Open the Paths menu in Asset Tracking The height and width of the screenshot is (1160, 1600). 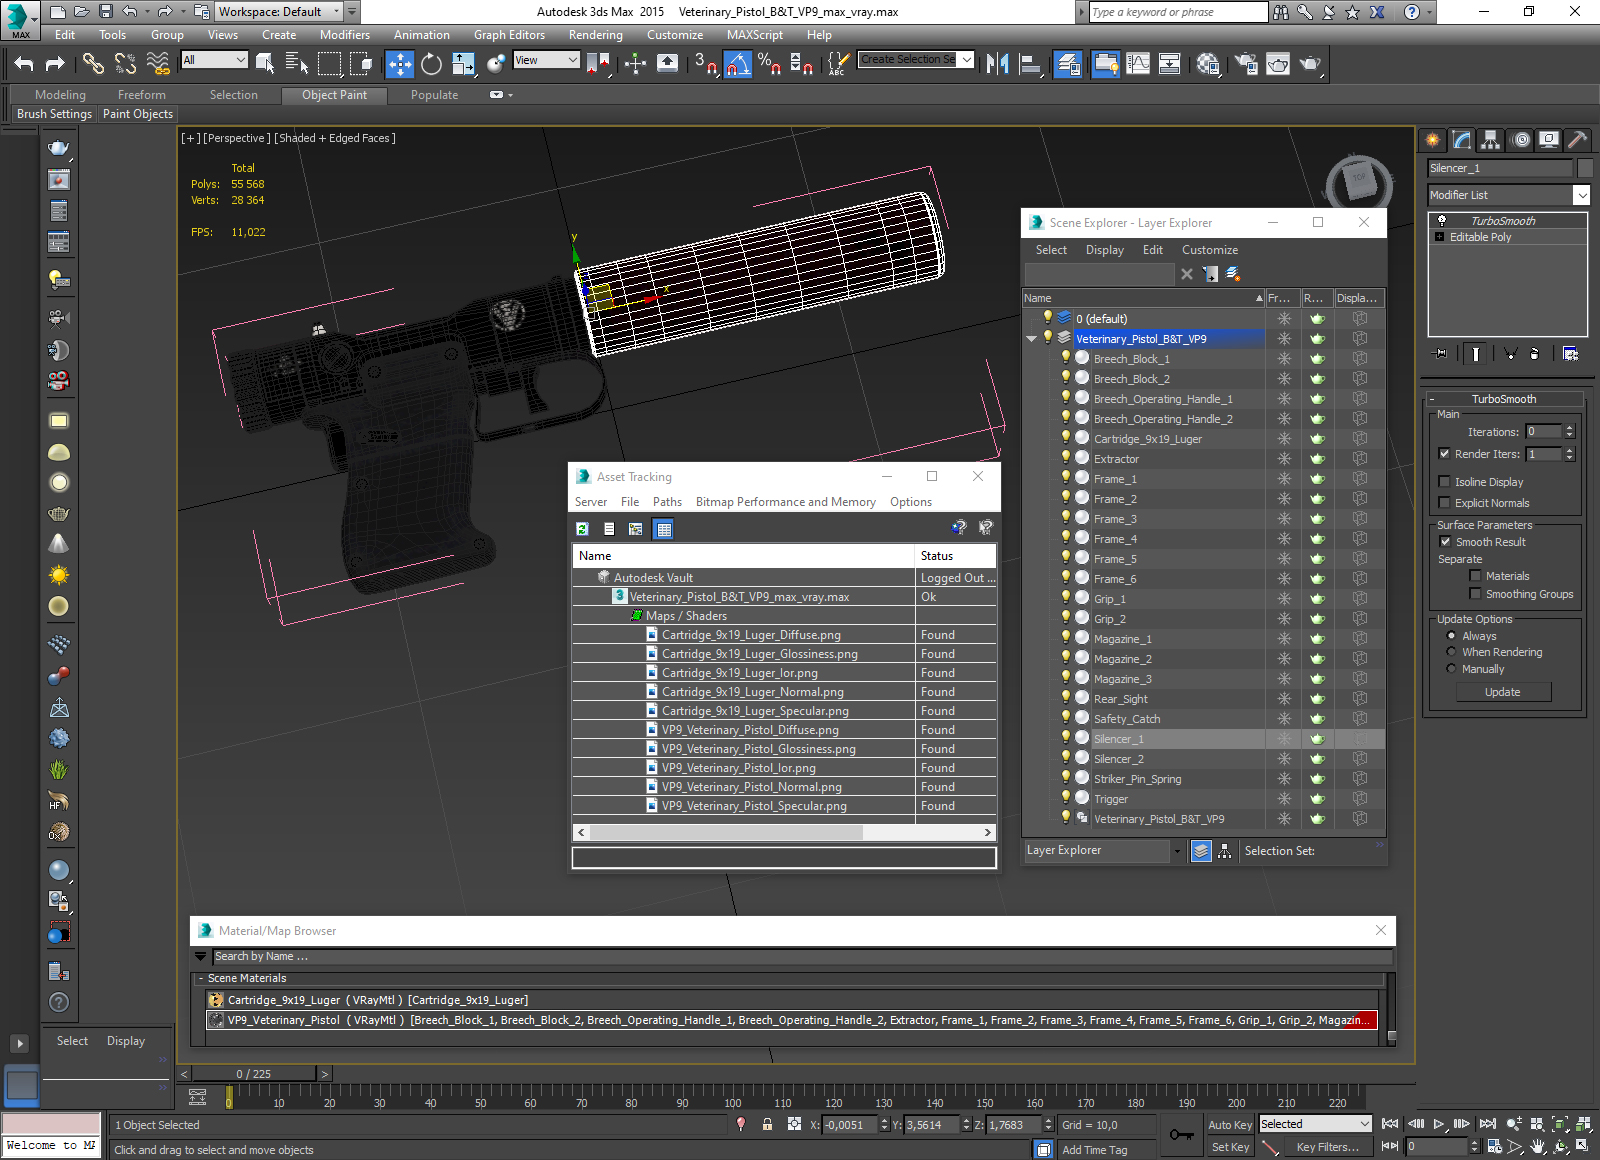click(667, 502)
